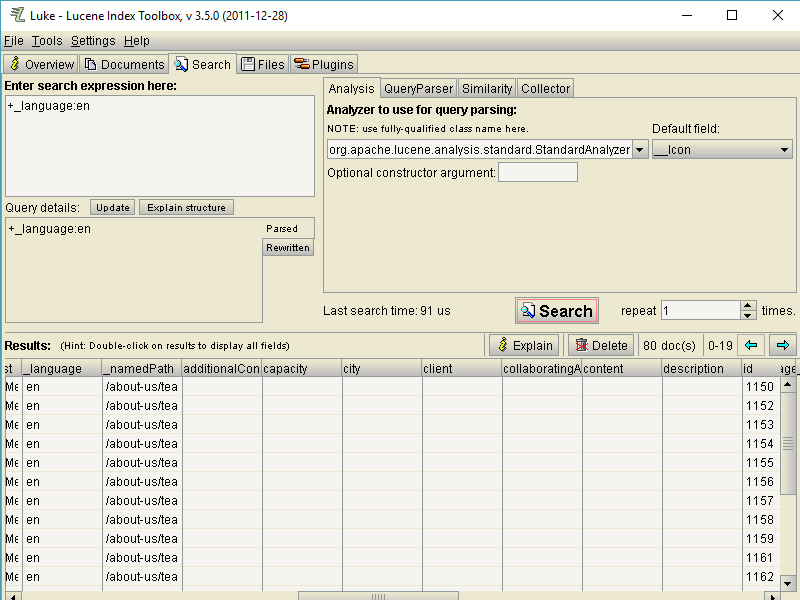Screen dimensions: 800x600
Task: Click the capacity column header
Action: (x=302, y=369)
